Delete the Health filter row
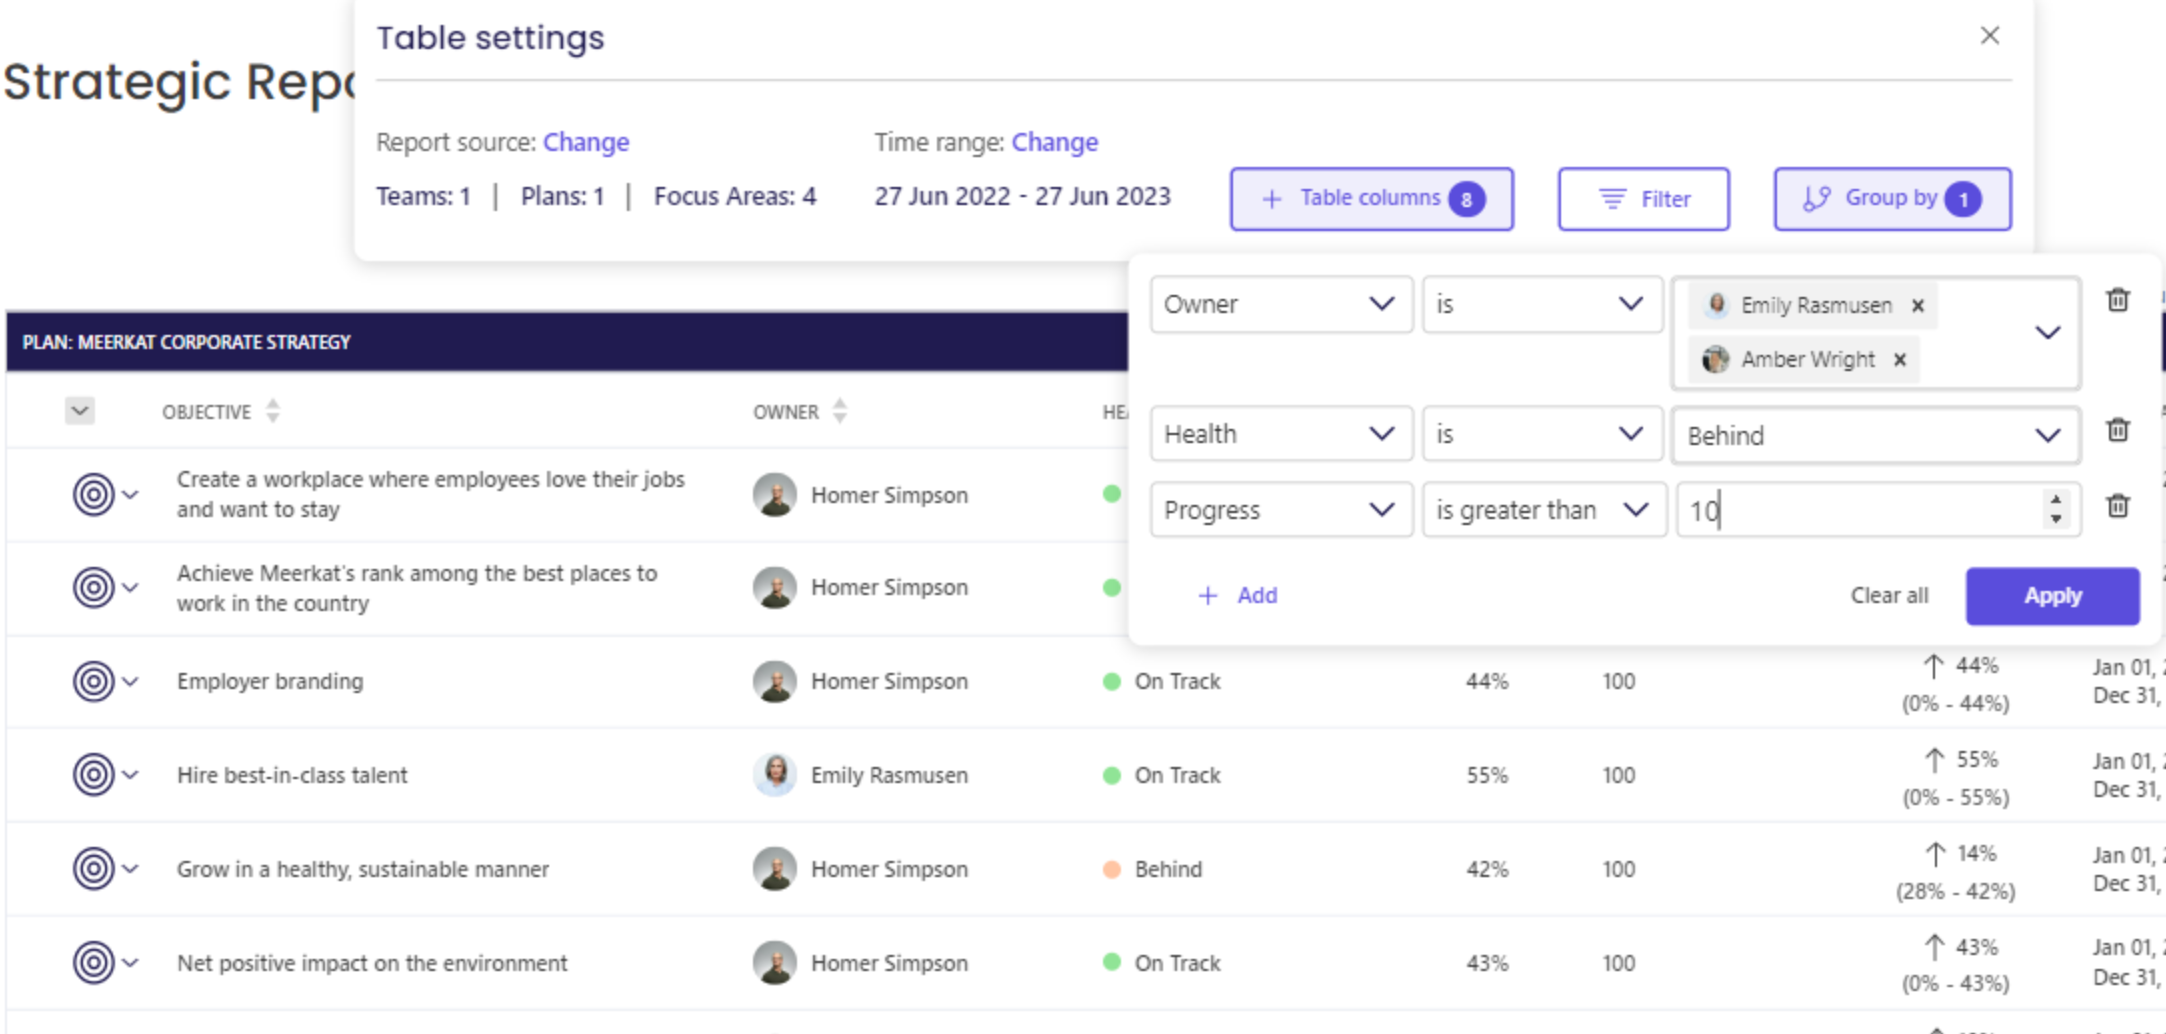This screenshot has width=2166, height=1034. 2117,430
